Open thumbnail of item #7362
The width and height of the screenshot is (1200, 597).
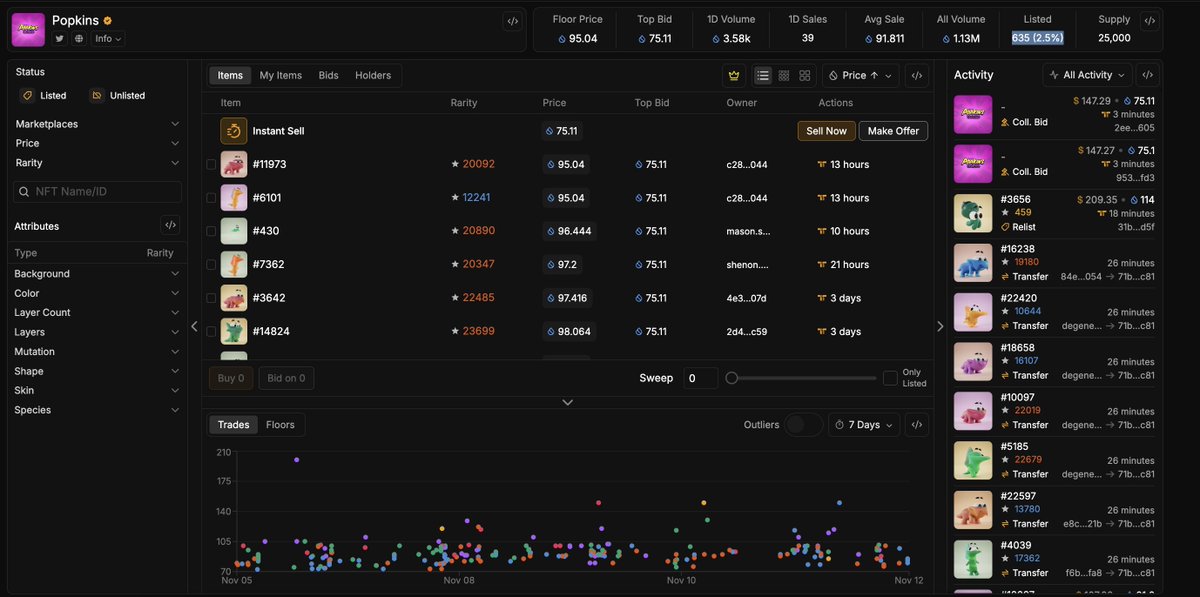click(x=233, y=264)
